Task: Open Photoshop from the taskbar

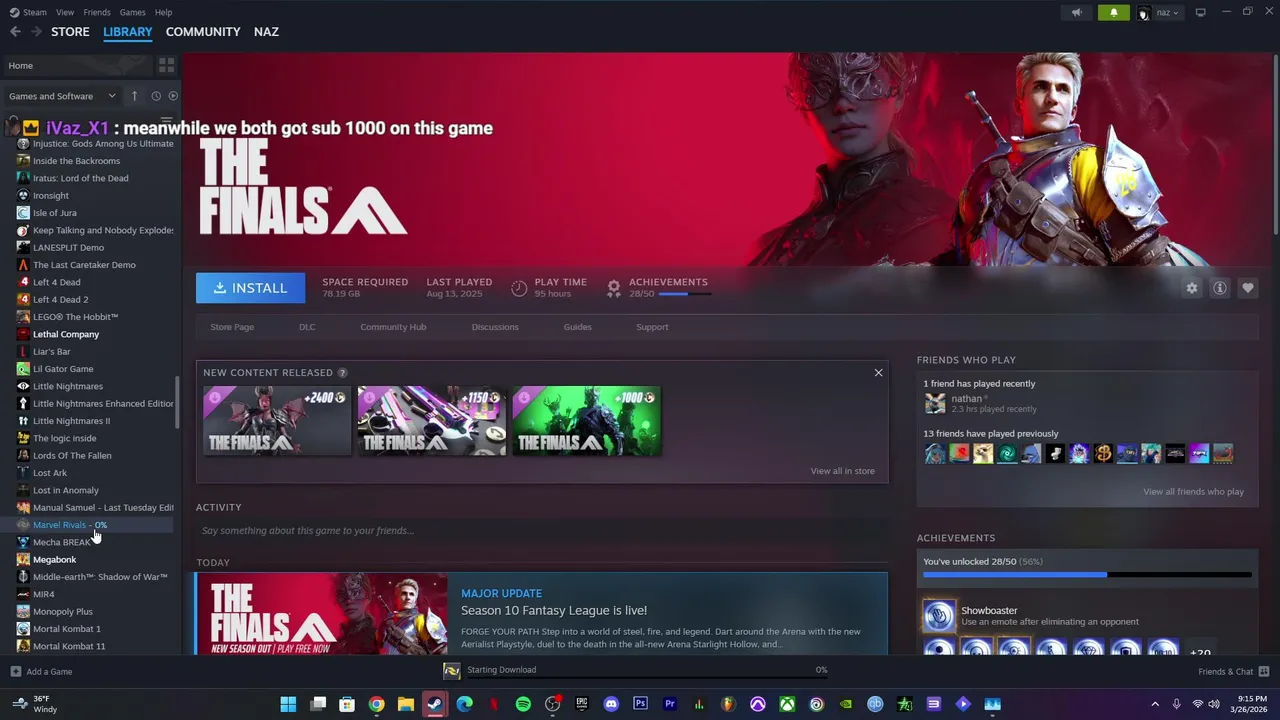Action: click(x=640, y=704)
